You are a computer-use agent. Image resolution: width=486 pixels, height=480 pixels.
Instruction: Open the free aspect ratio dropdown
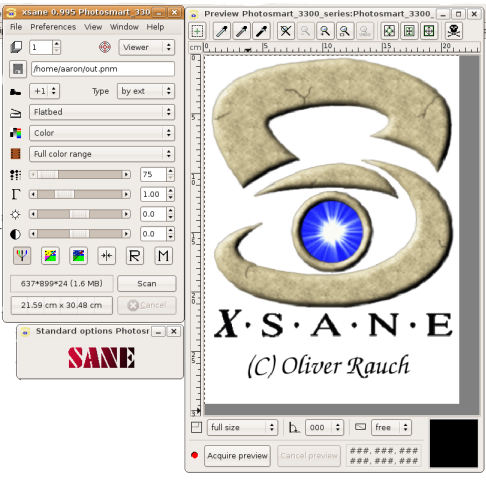(x=391, y=427)
